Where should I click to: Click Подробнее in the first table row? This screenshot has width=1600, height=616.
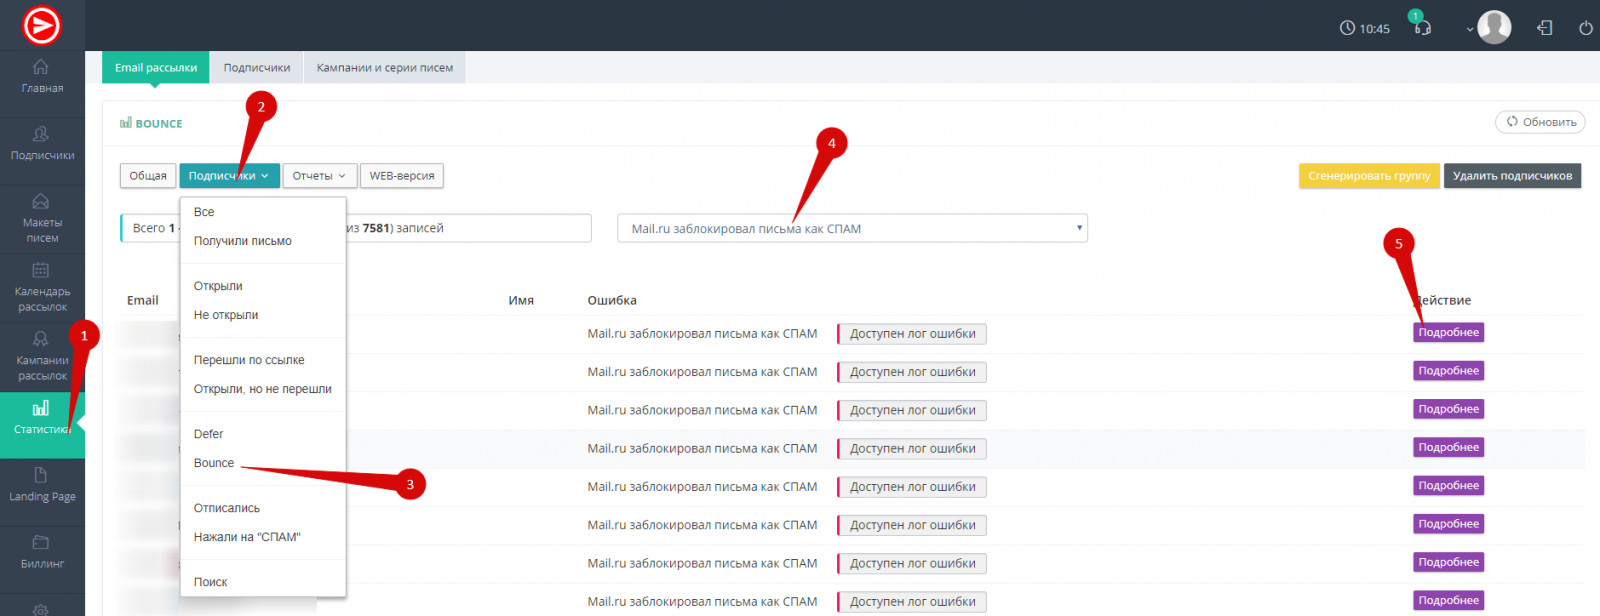pyautogui.click(x=1448, y=333)
